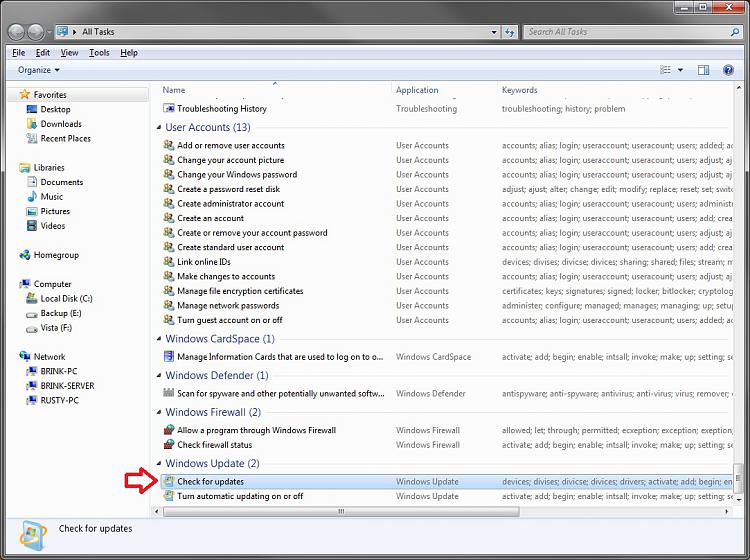
Task: Select 'Create administrator account' task
Action: (x=231, y=204)
